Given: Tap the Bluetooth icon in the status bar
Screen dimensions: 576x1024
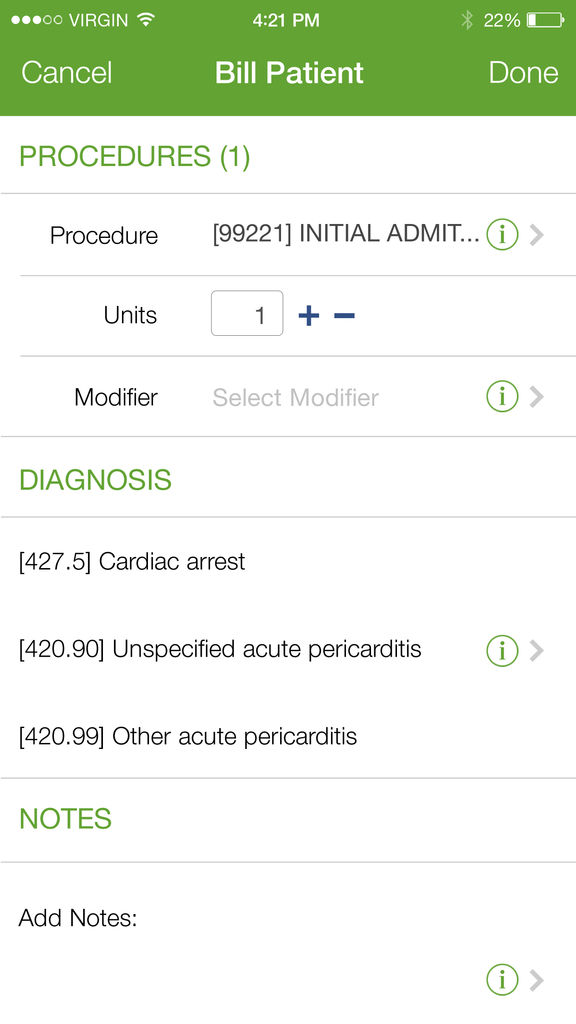Looking at the screenshot, I should point(467,20).
